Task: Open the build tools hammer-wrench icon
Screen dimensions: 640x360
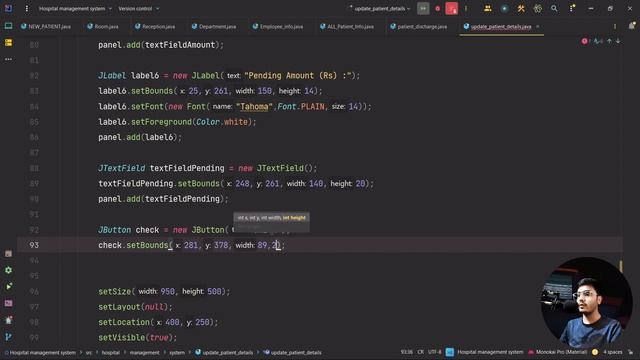Action: (x=521, y=9)
